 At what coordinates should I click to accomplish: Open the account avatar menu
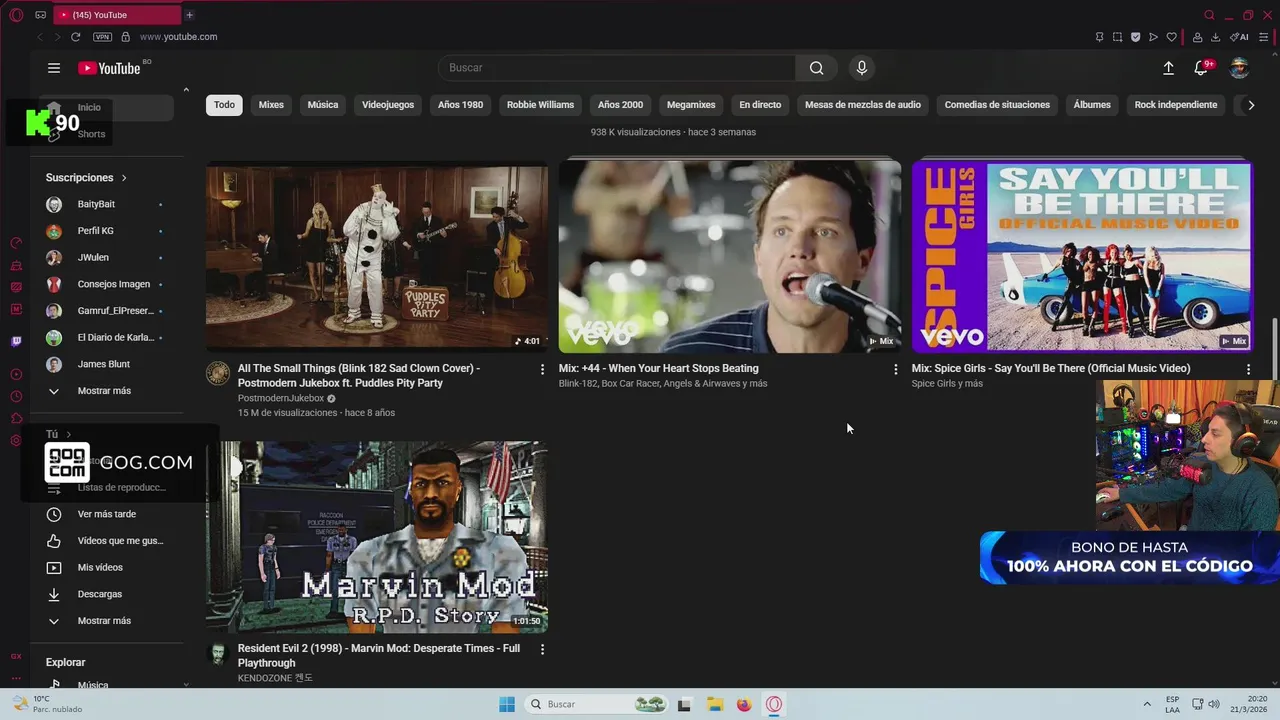pos(1239,68)
